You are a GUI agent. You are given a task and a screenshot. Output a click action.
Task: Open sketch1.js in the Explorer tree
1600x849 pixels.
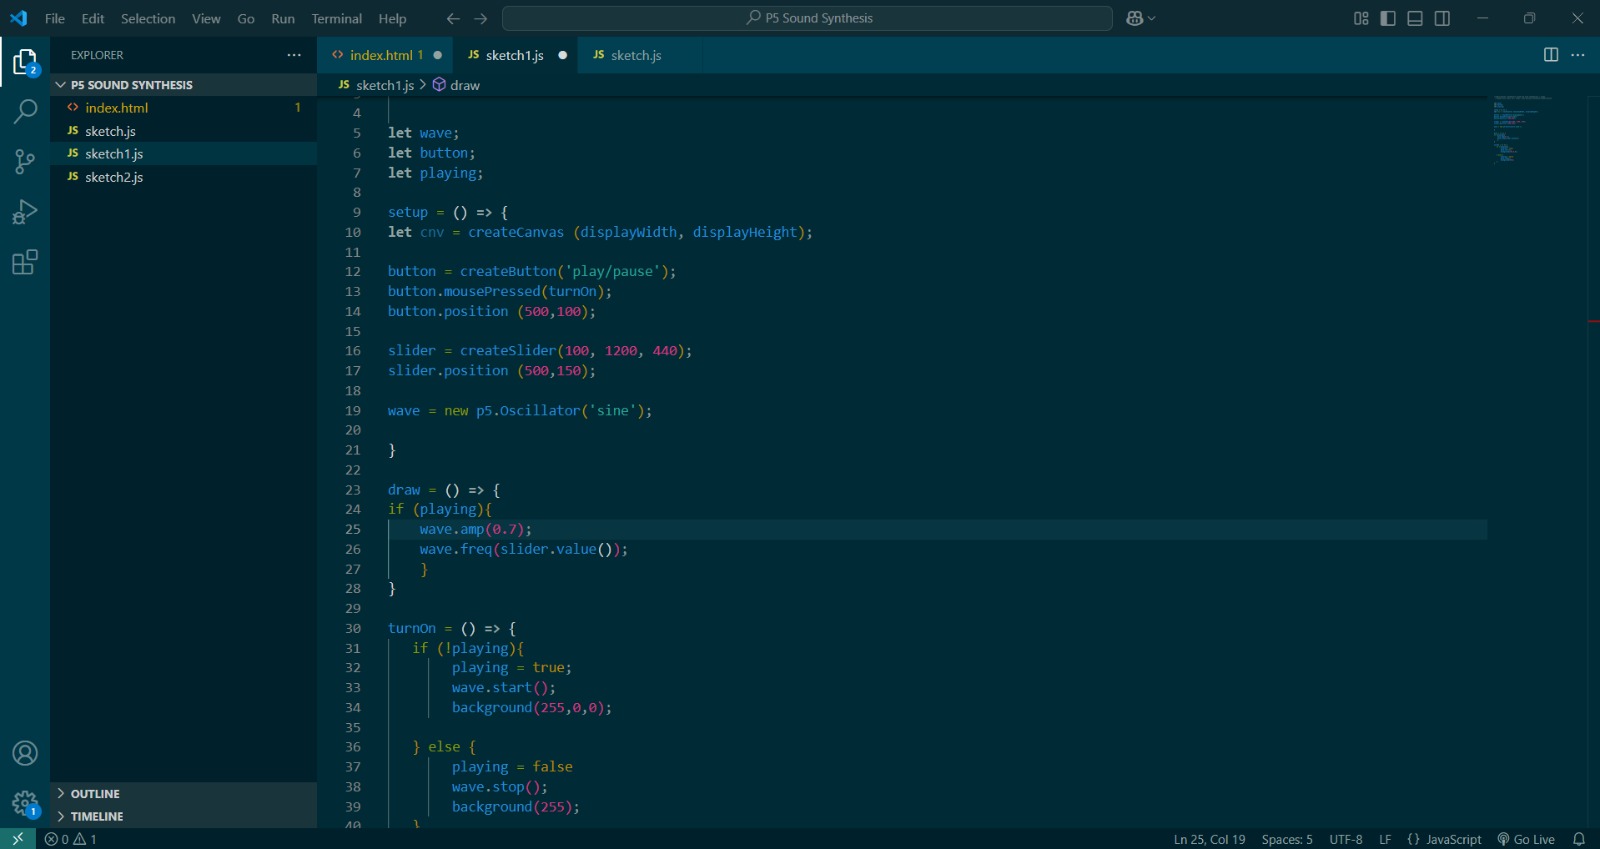click(x=183, y=154)
